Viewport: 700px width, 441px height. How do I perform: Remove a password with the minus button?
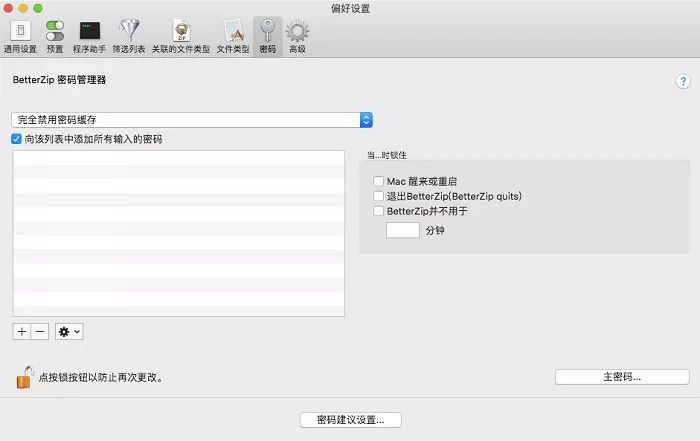40,332
